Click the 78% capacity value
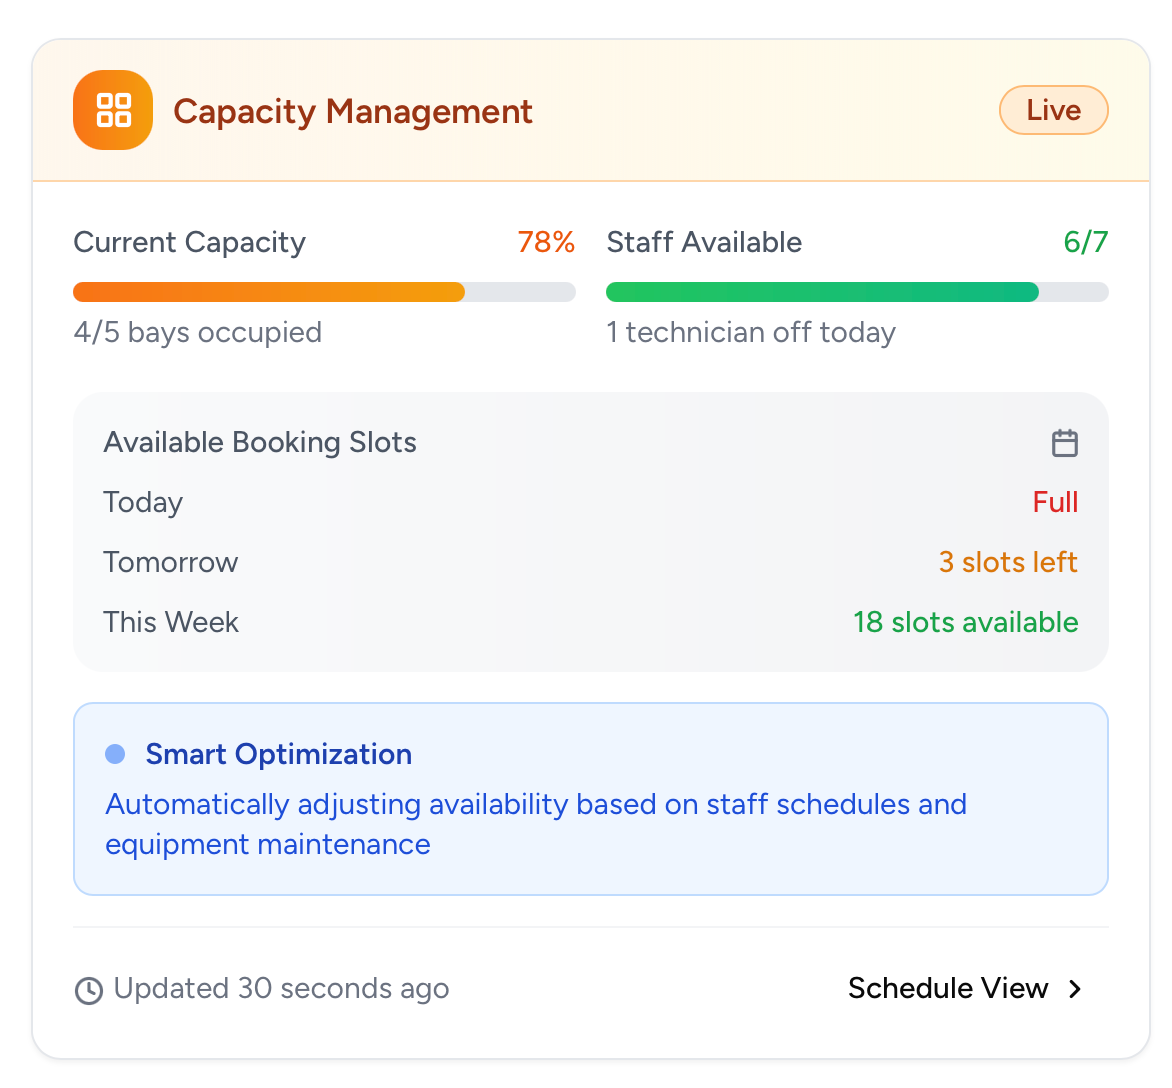 tap(546, 242)
